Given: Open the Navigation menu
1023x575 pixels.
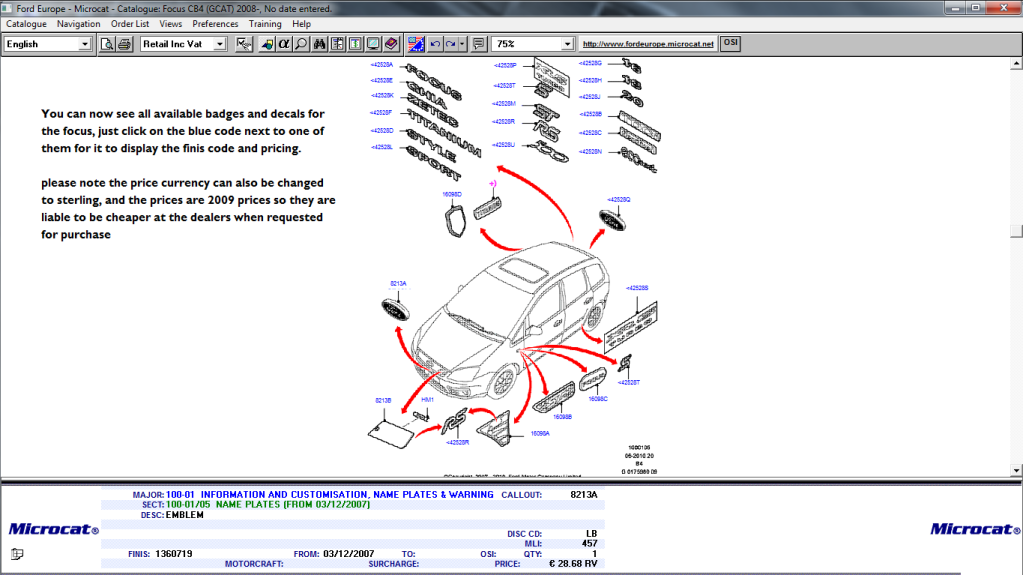Looking at the screenshot, I should [x=78, y=24].
